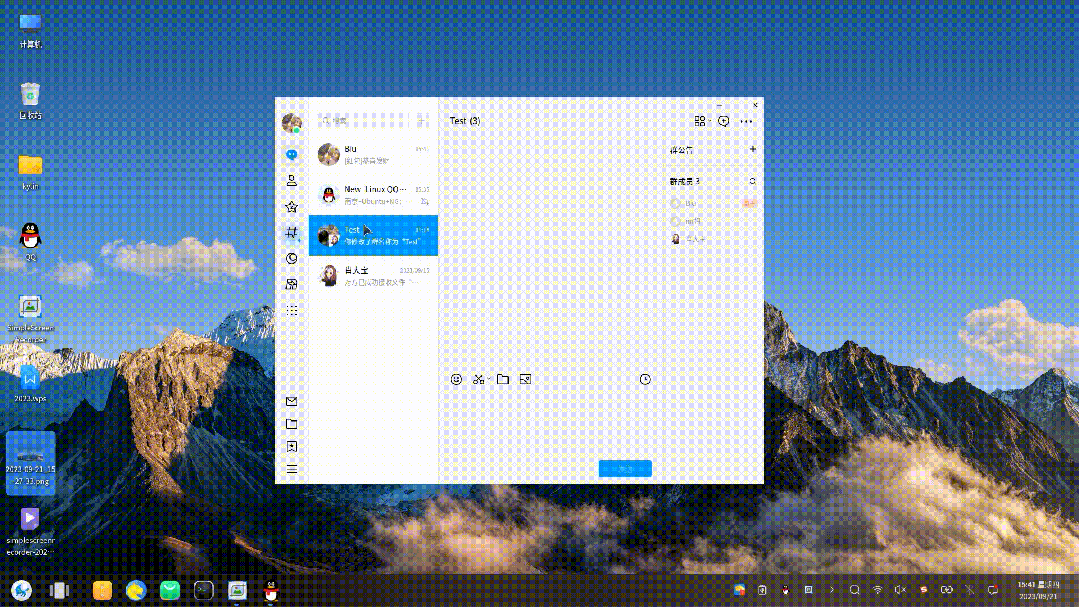The width and height of the screenshot is (1079, 607).
Task: Toggle mute on the taskbar volume icon
Action: click(x=900, y=590)
